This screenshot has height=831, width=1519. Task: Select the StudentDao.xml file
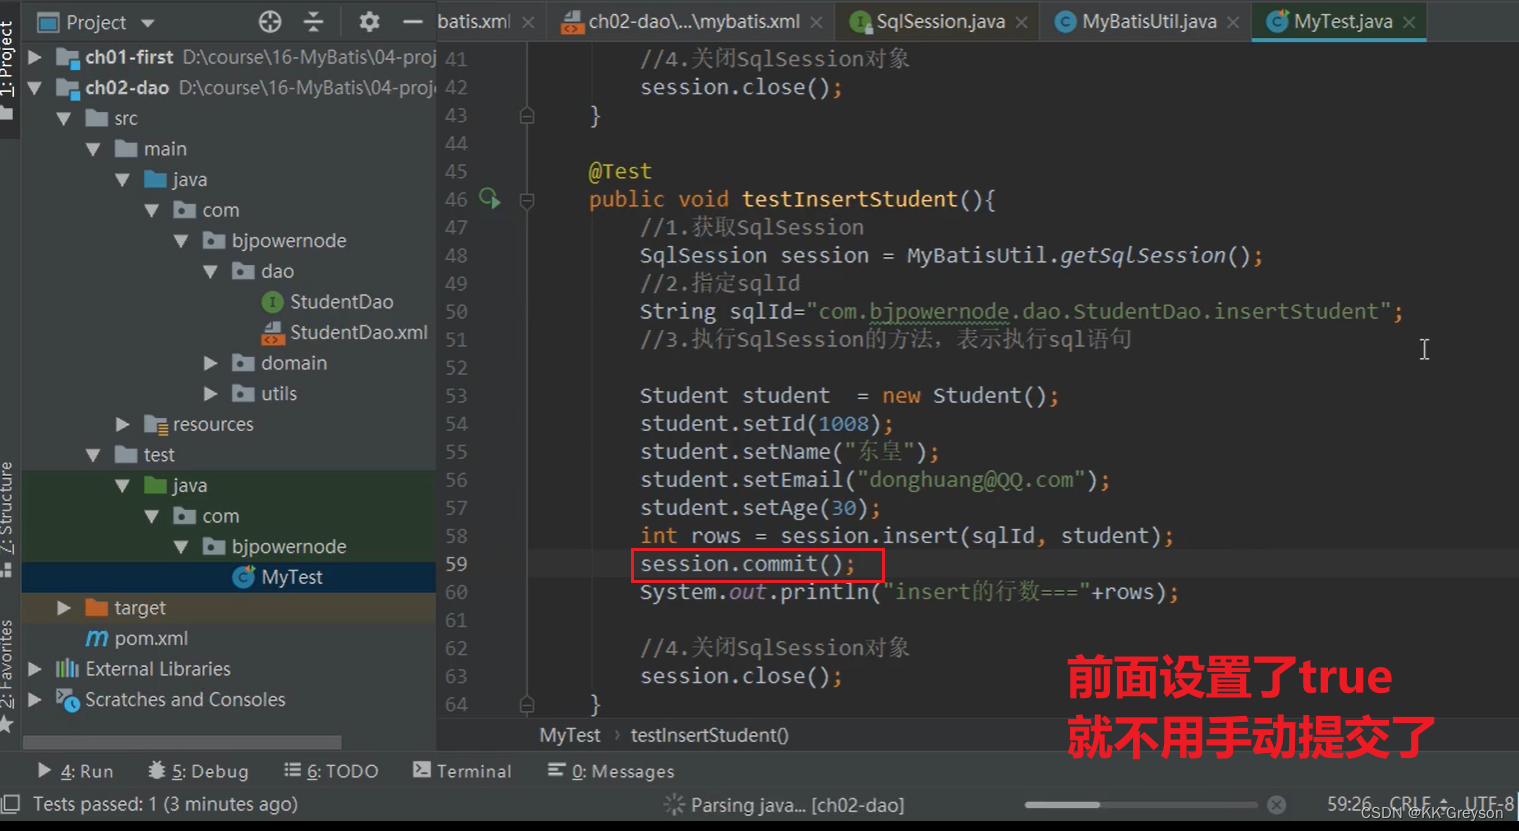pos(344,332)
